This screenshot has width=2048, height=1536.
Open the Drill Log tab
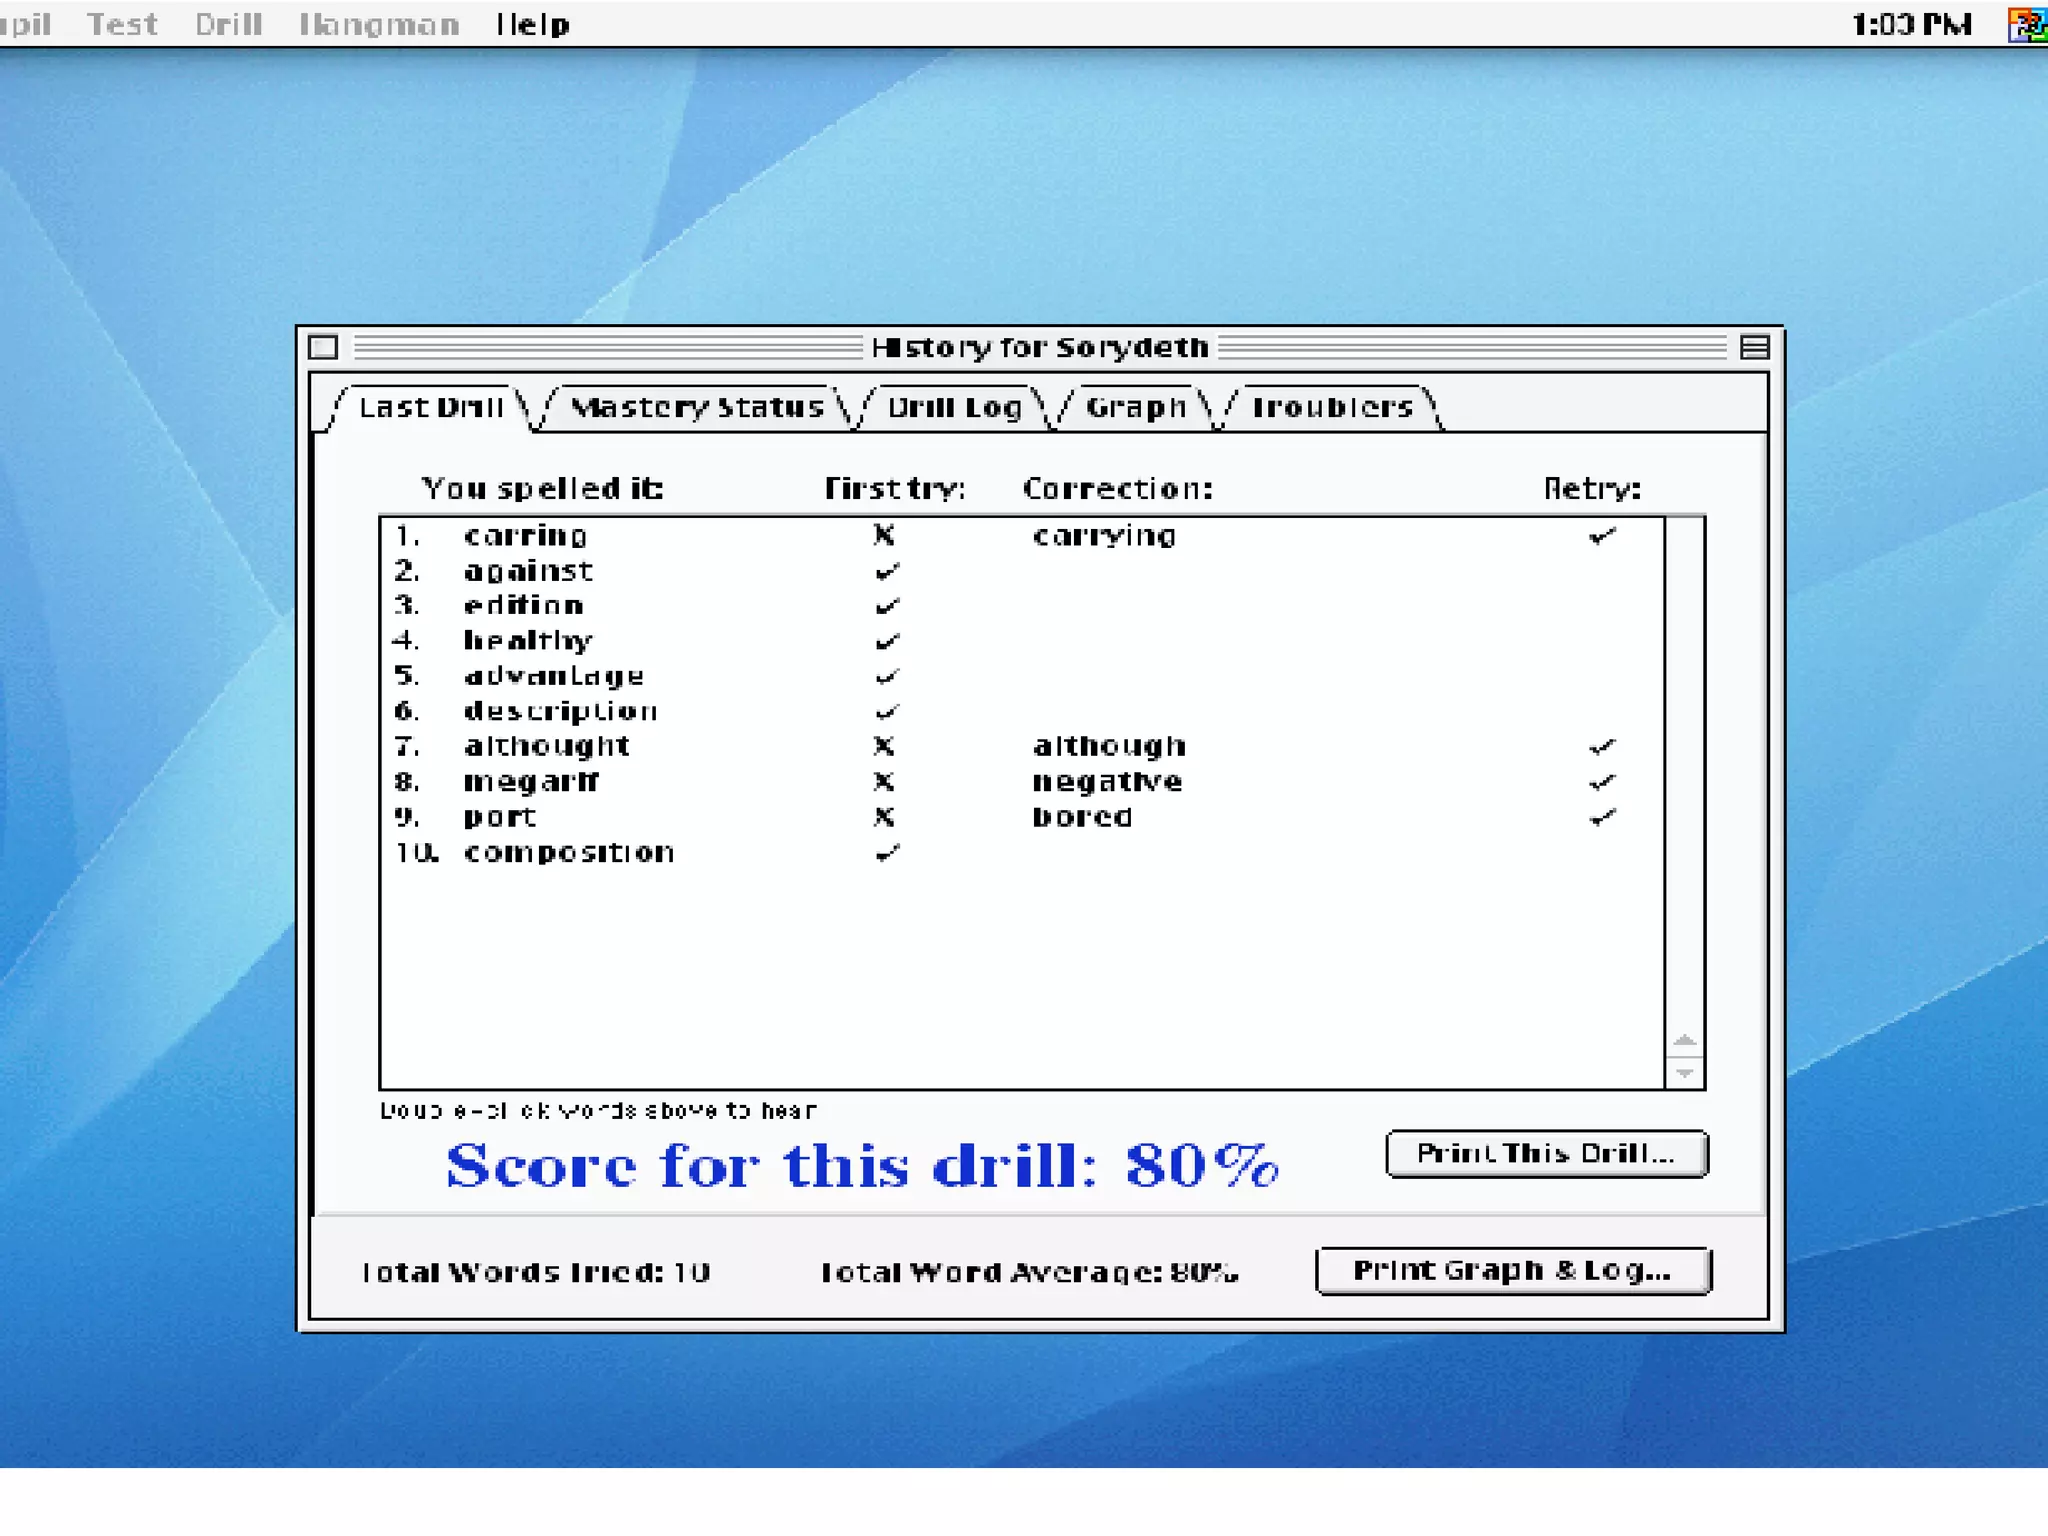(x=954, y=408)
